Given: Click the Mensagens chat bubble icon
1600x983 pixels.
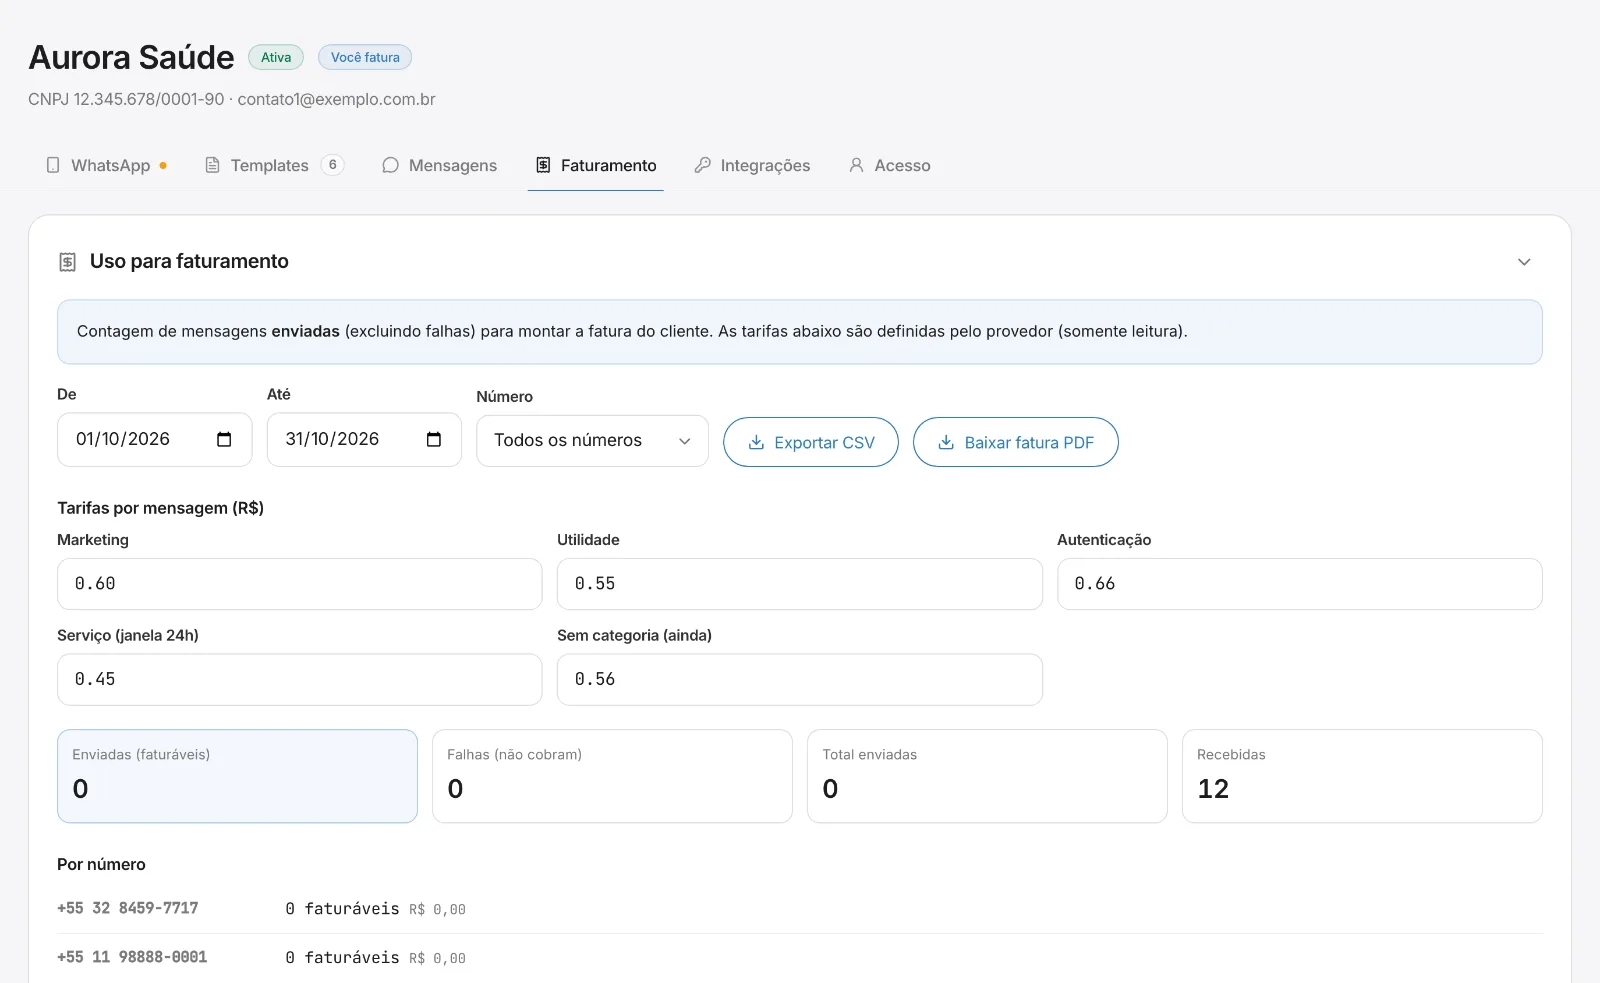Looking at the screenshot, I should [390, 165].
